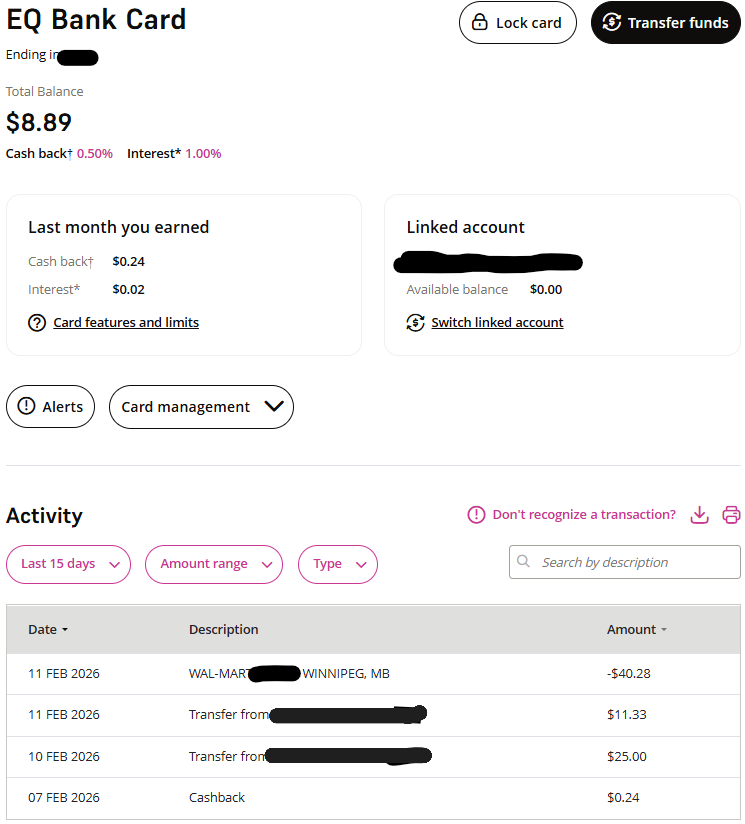Open Card features and limits link
Screen dimensions: 745x824
coord(126,323)
